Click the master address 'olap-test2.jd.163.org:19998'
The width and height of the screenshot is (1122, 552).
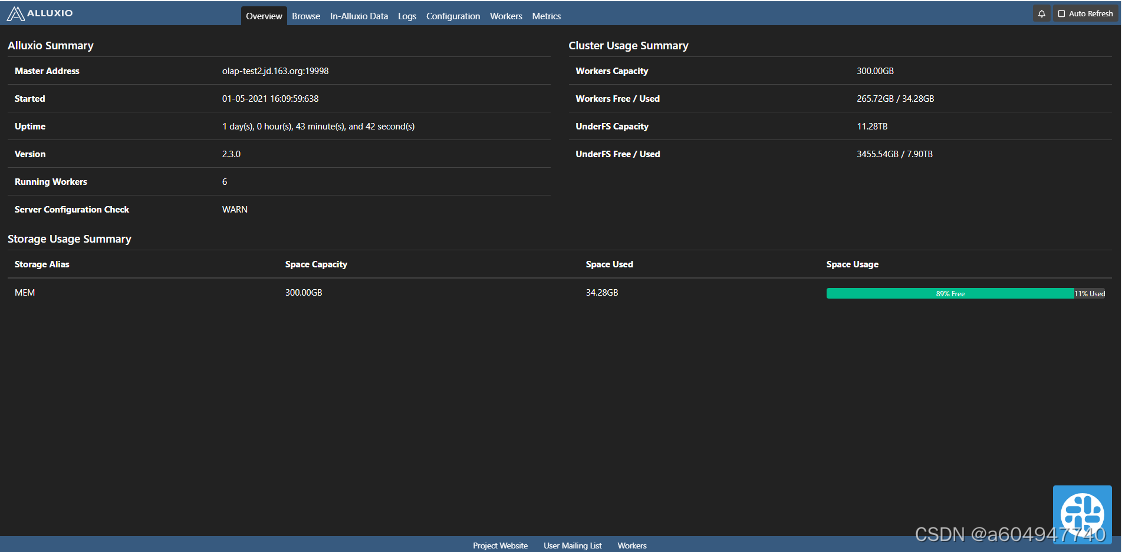(275, 71)
